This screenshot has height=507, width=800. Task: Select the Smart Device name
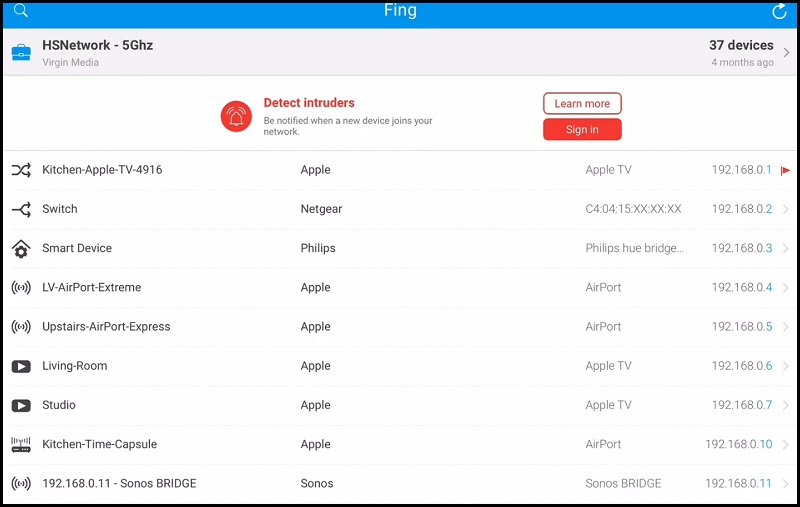click(x=77, y=248)
